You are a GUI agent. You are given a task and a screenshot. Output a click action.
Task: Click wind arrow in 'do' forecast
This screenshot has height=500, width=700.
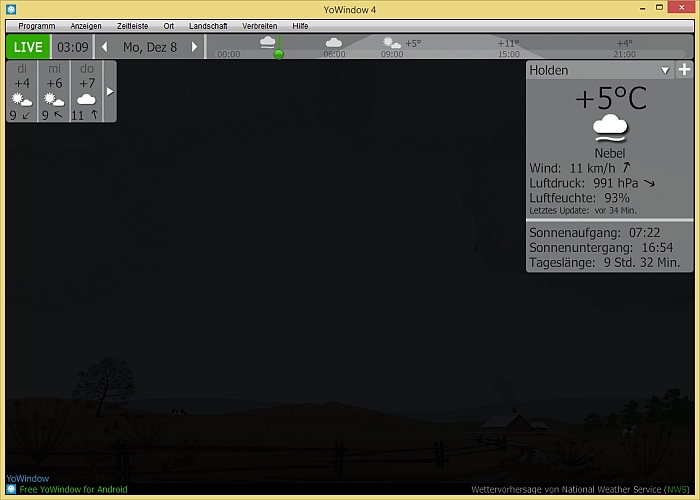pos(94,115)
